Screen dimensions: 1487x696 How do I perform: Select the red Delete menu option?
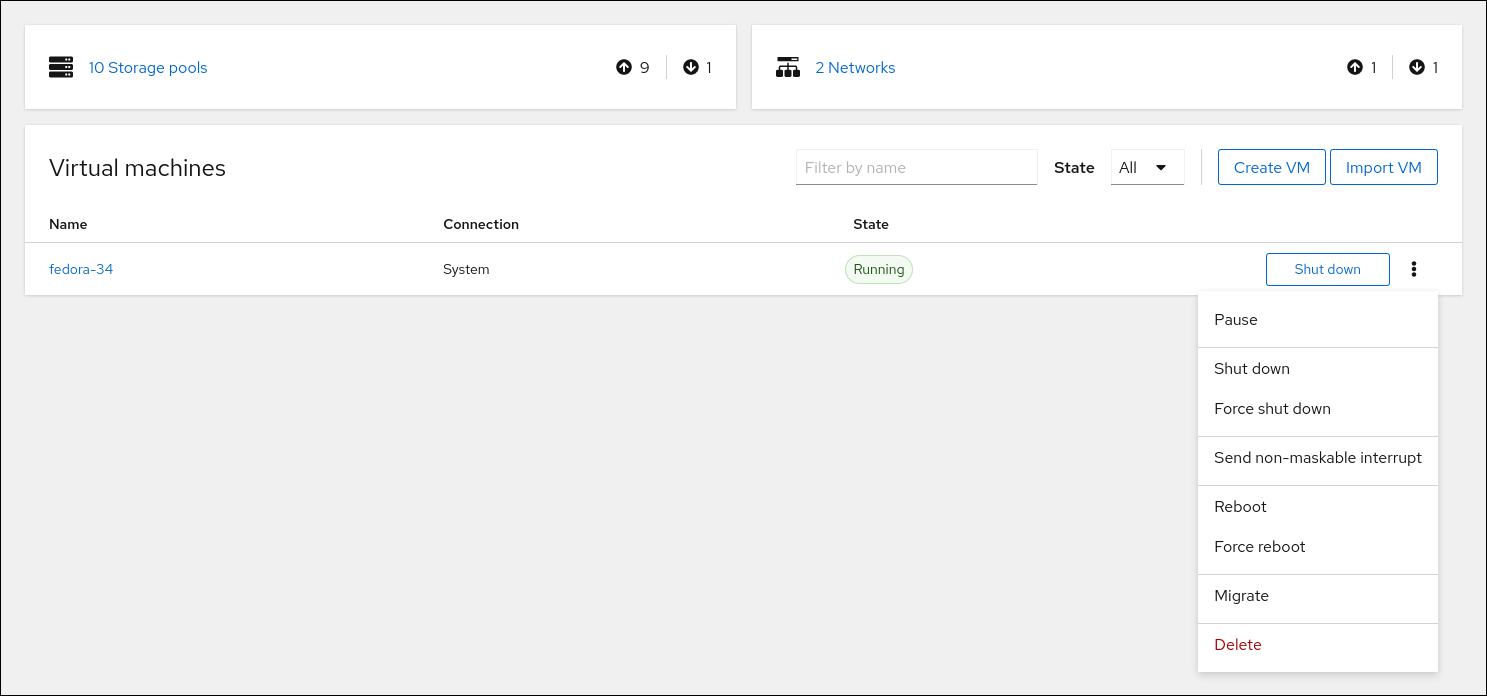pos(1237,645)
